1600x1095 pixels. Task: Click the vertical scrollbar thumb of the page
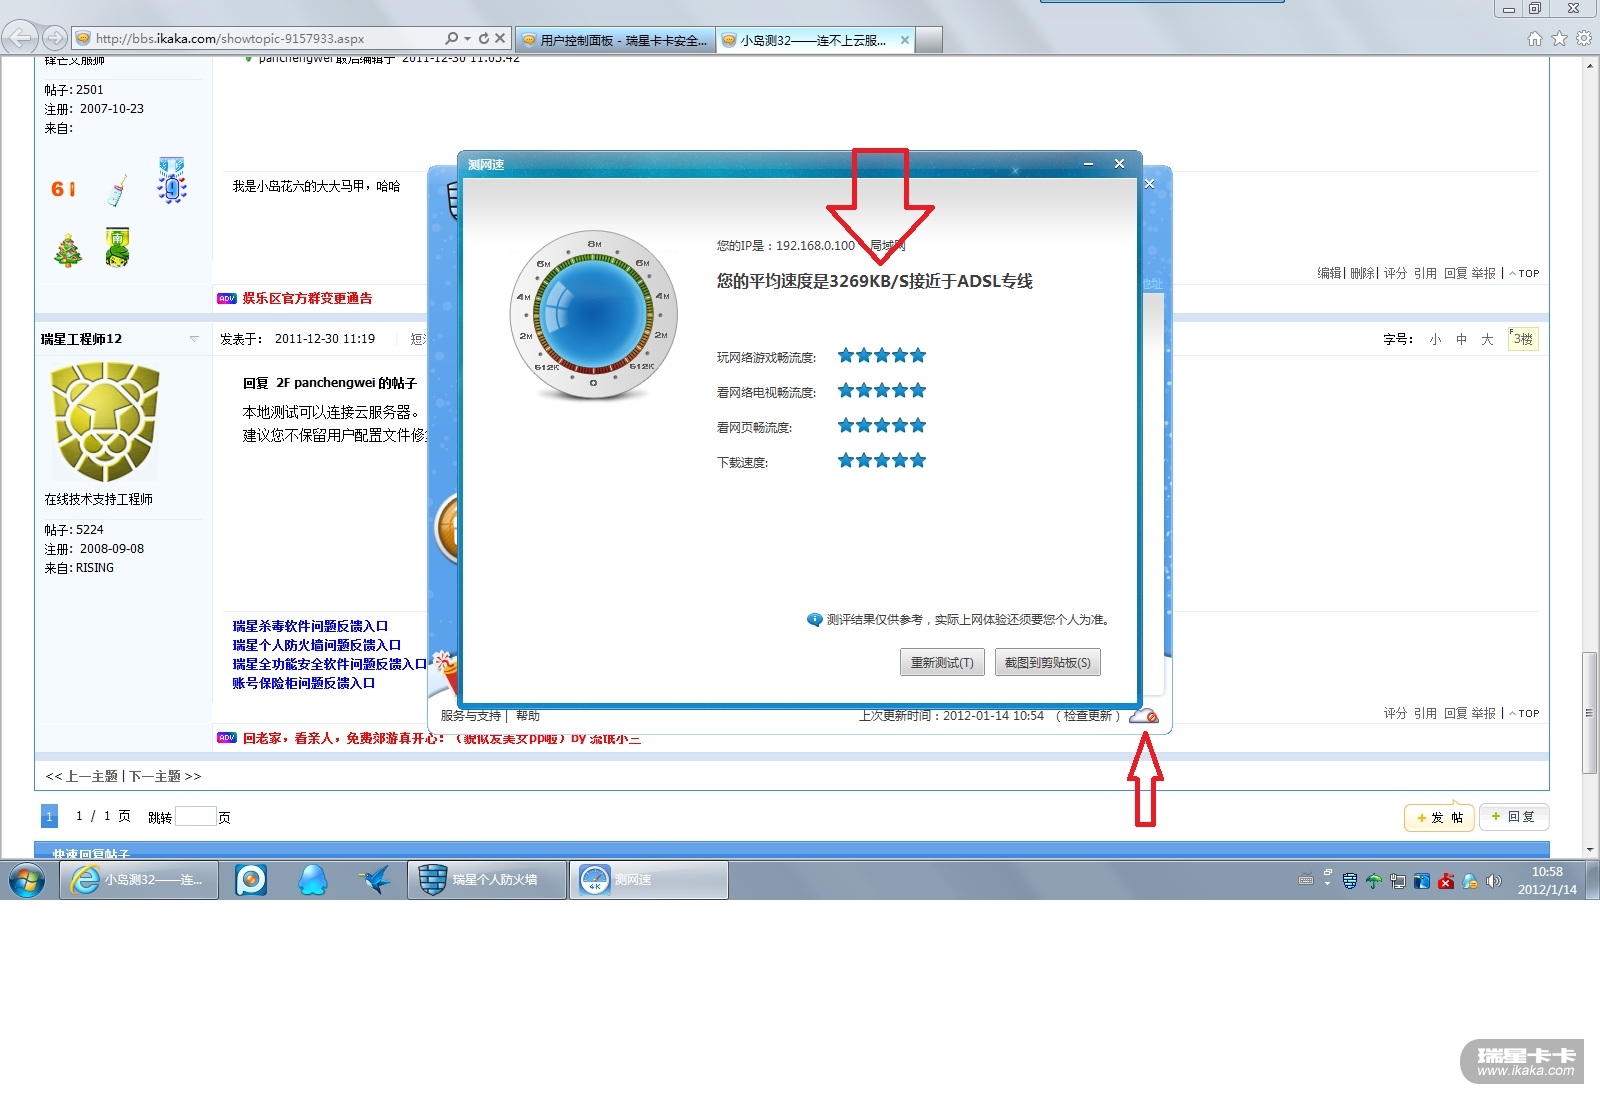click(x=1590, y=711)
